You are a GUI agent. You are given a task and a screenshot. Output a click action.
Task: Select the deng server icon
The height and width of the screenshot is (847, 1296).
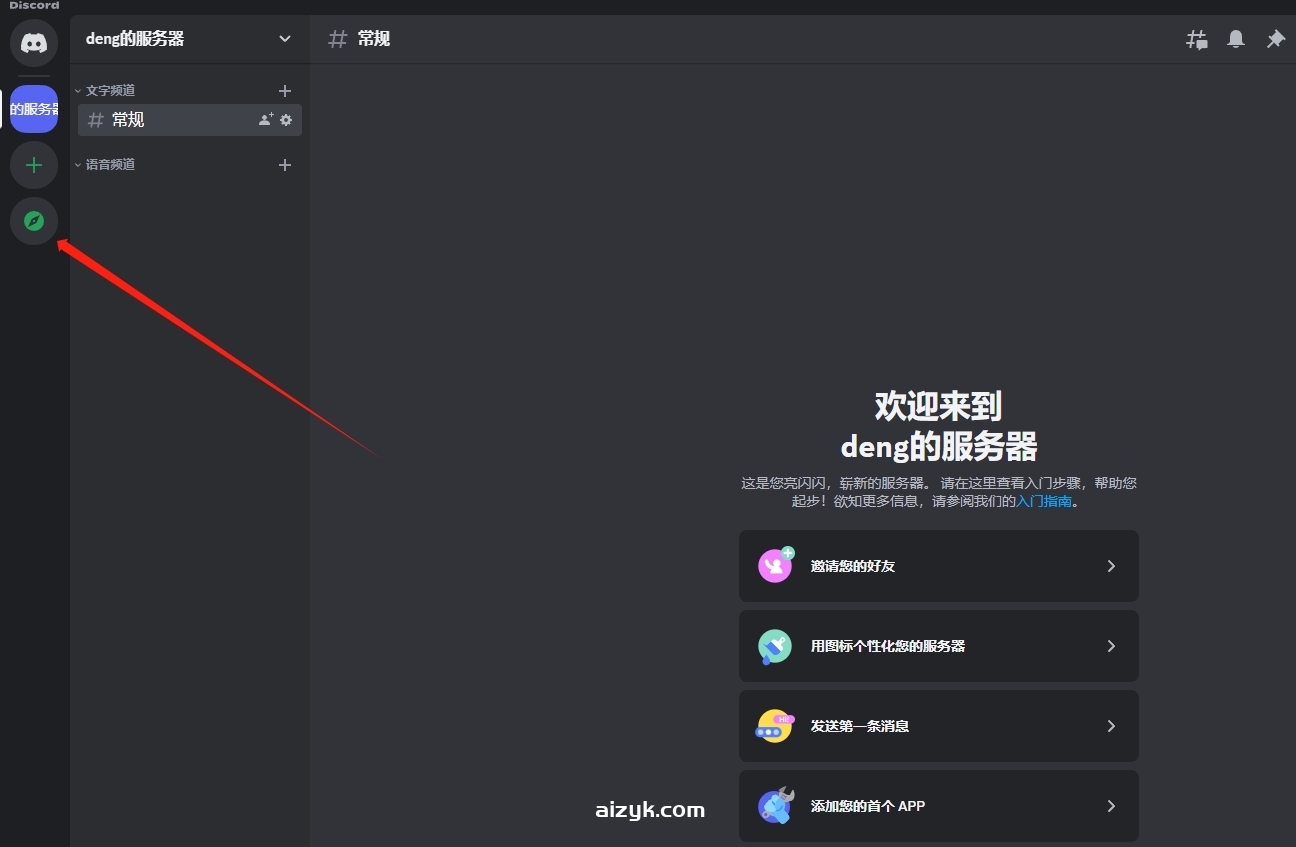[x=34, y=109]
